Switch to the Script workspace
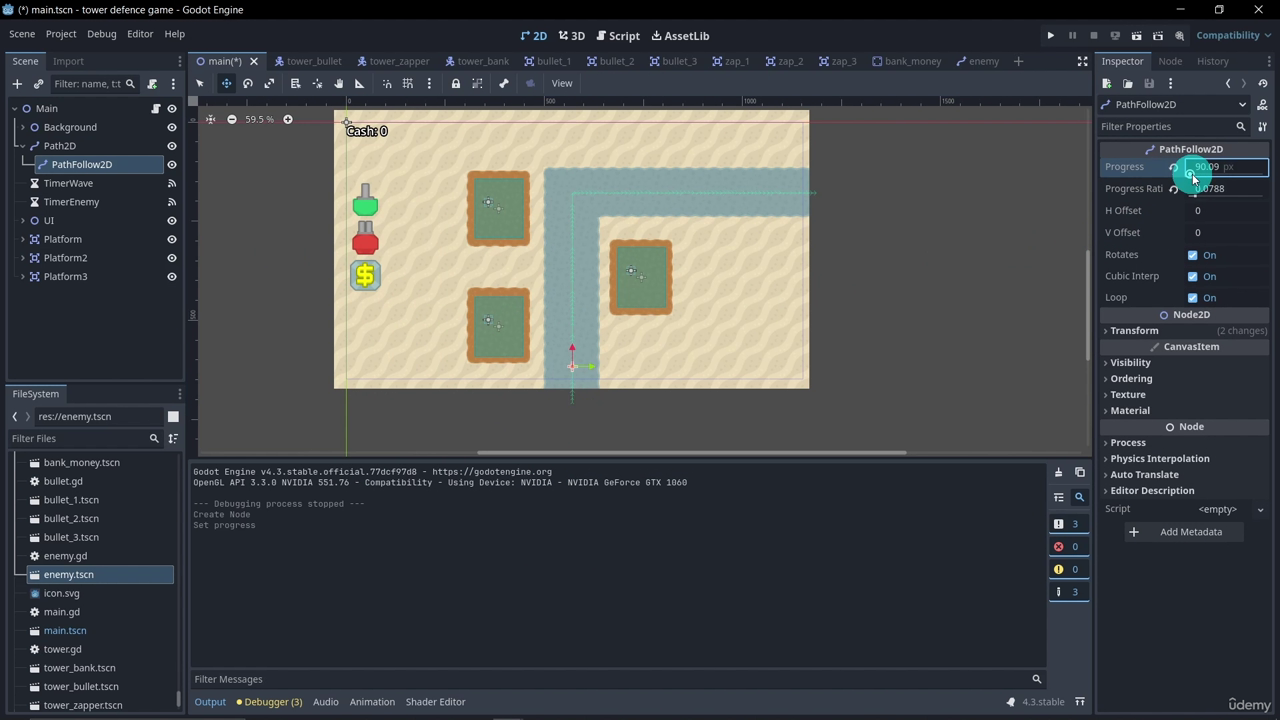Screen dimensions: 1280x720 pos(618,36)
